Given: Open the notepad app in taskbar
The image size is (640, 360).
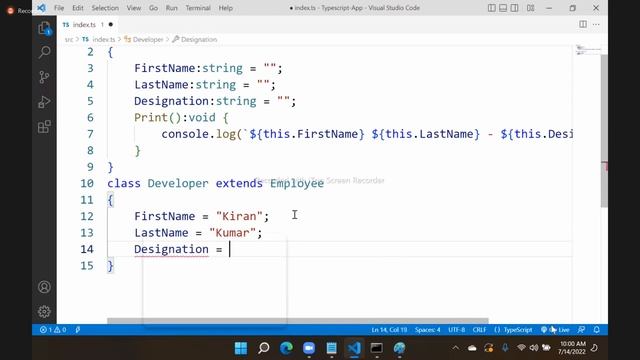Looking at the screenshot, I should pyautogui.click(x=331, y=348).
